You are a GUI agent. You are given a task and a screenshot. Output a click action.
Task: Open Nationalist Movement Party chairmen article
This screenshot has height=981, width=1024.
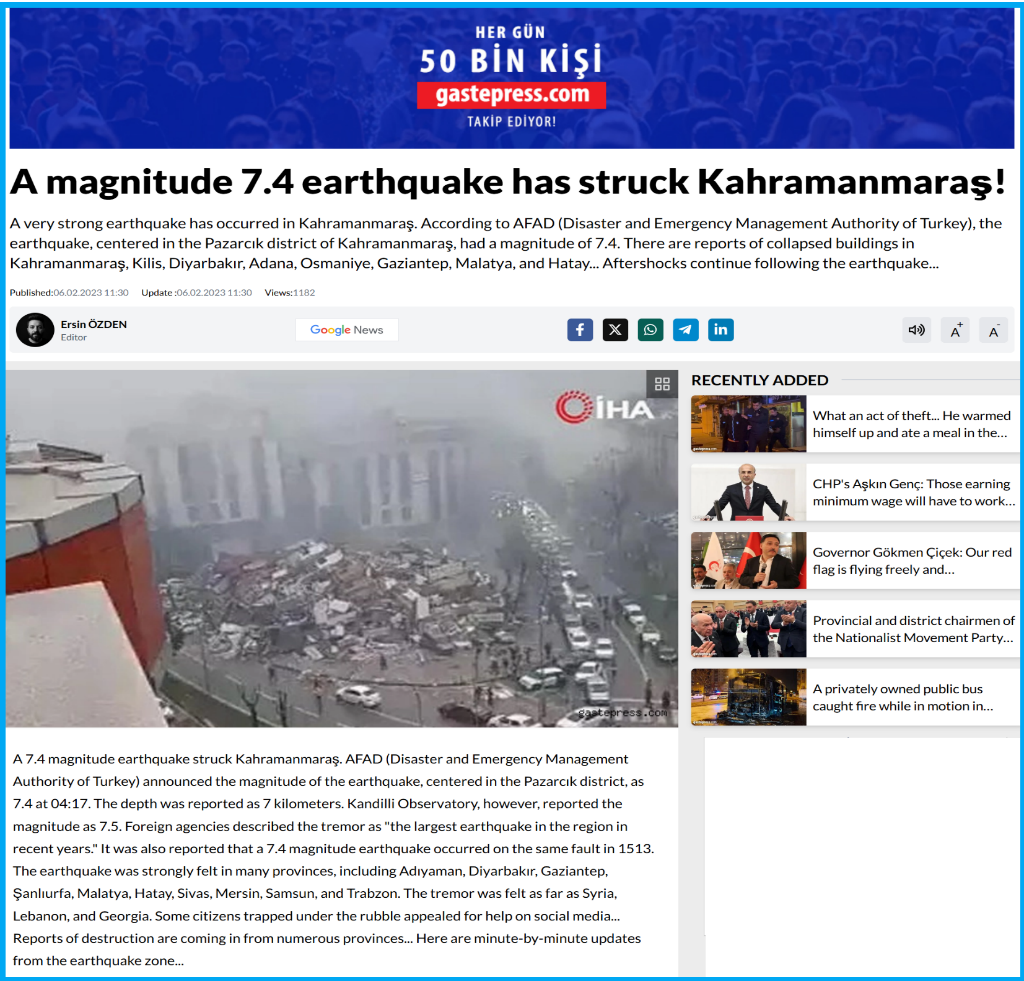914,629
